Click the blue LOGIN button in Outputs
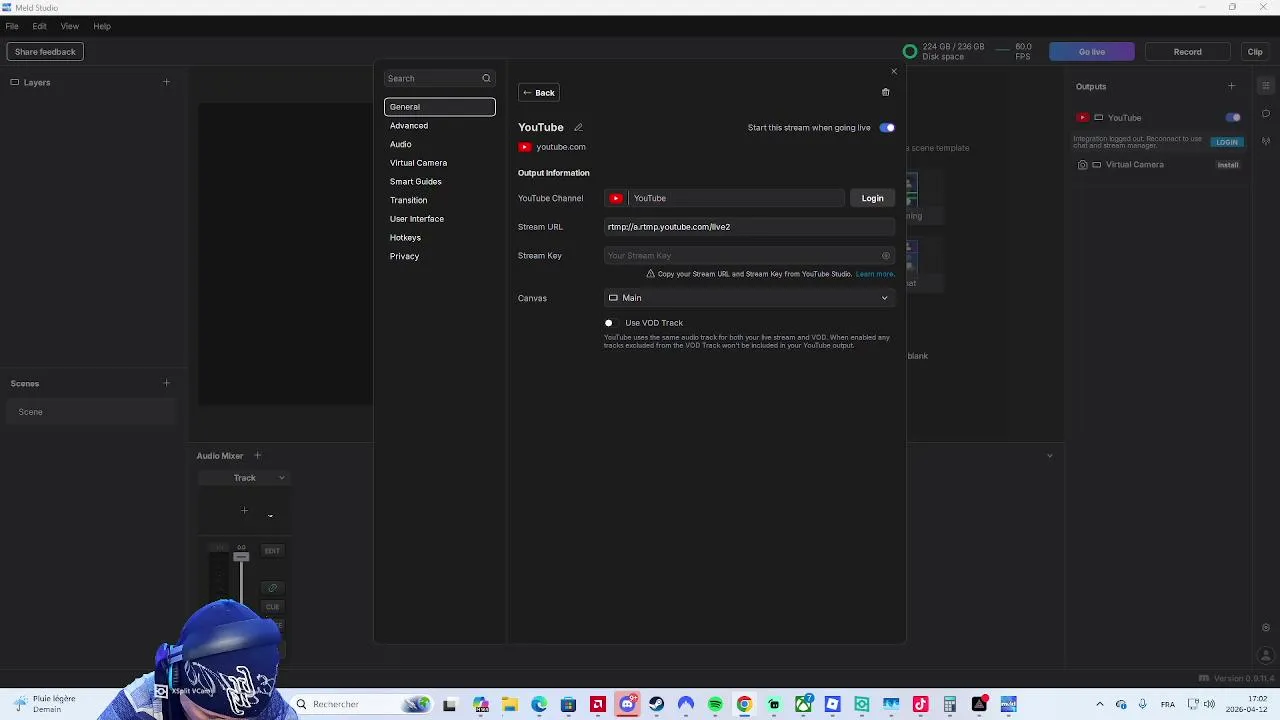1280x720 pixels. 1227,142
